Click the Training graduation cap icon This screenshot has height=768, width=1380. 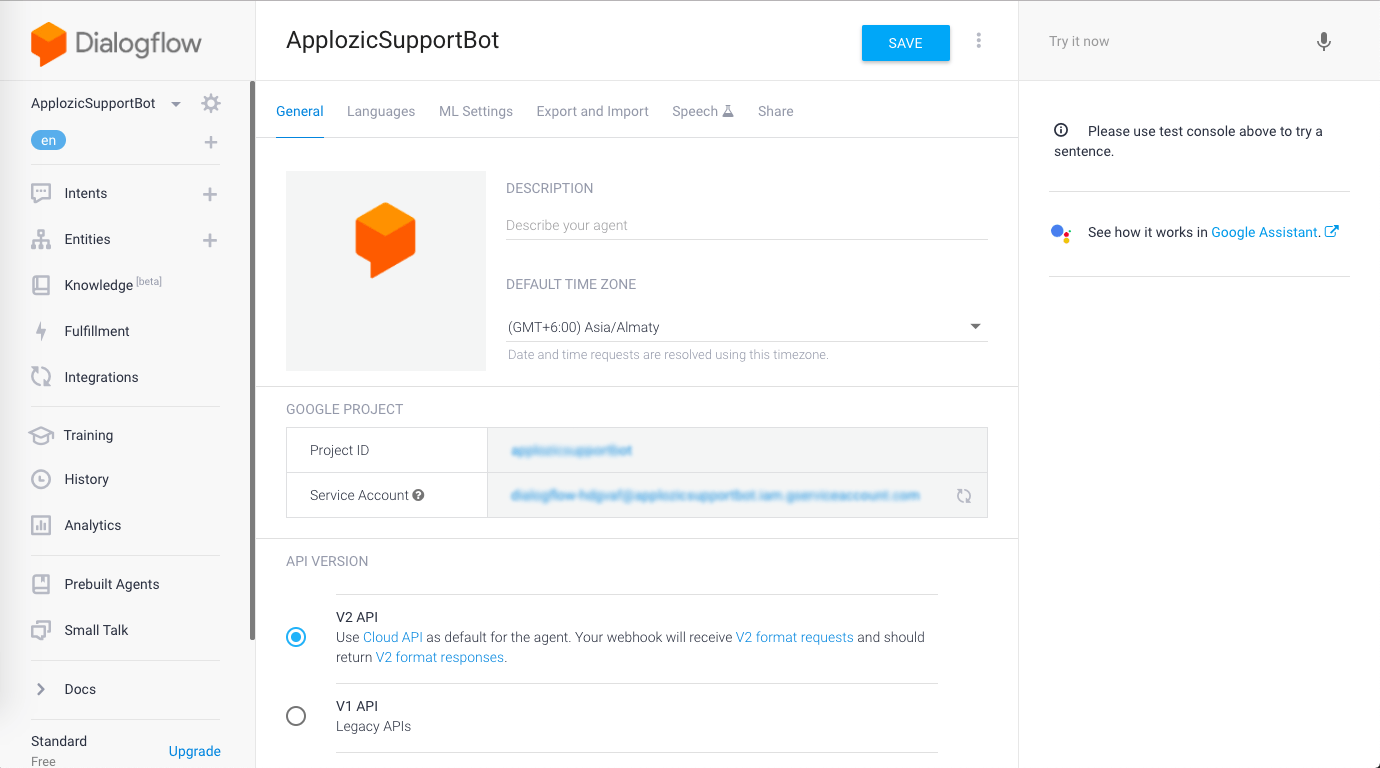click(x=41, y=435)
